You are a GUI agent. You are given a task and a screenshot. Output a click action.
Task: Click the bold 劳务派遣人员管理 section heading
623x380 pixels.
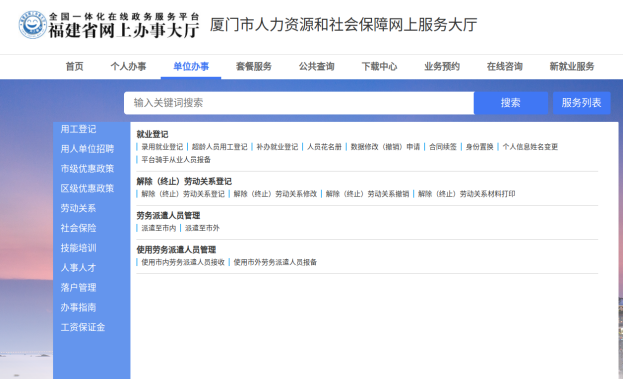click(168, 215)
